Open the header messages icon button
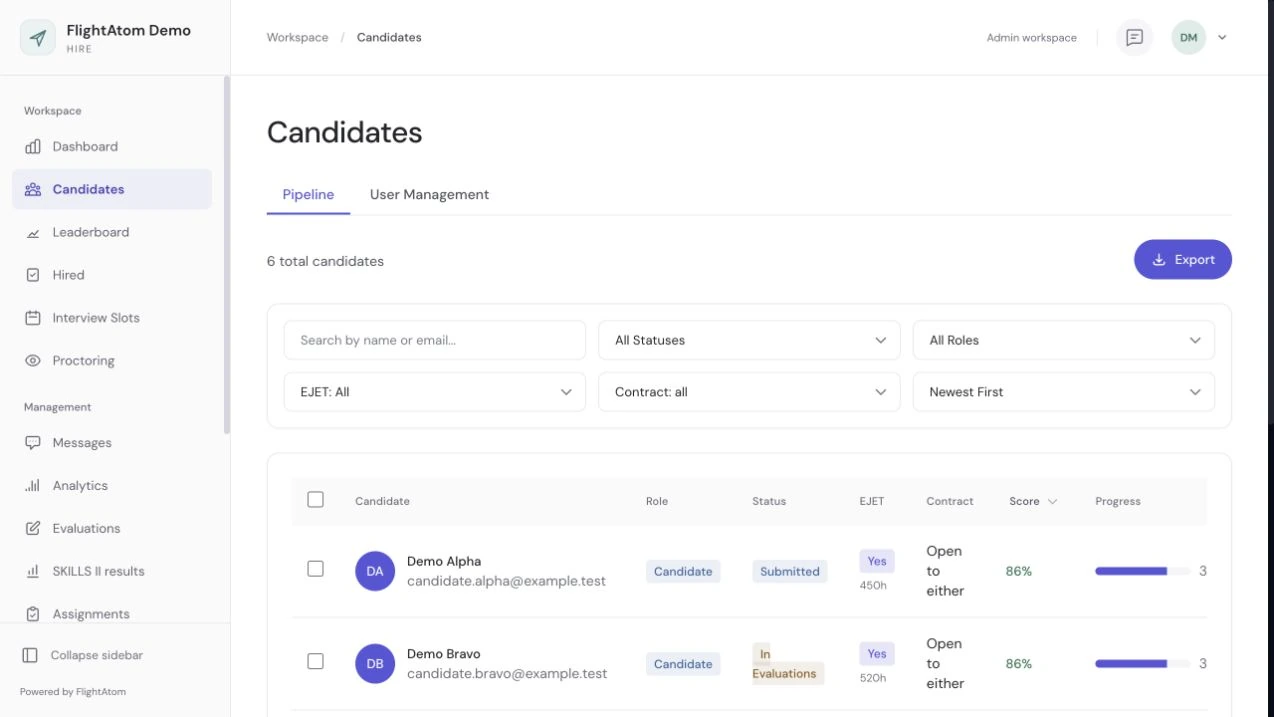The height and width of the screenshot is (717, 1274). [1134, 38]
